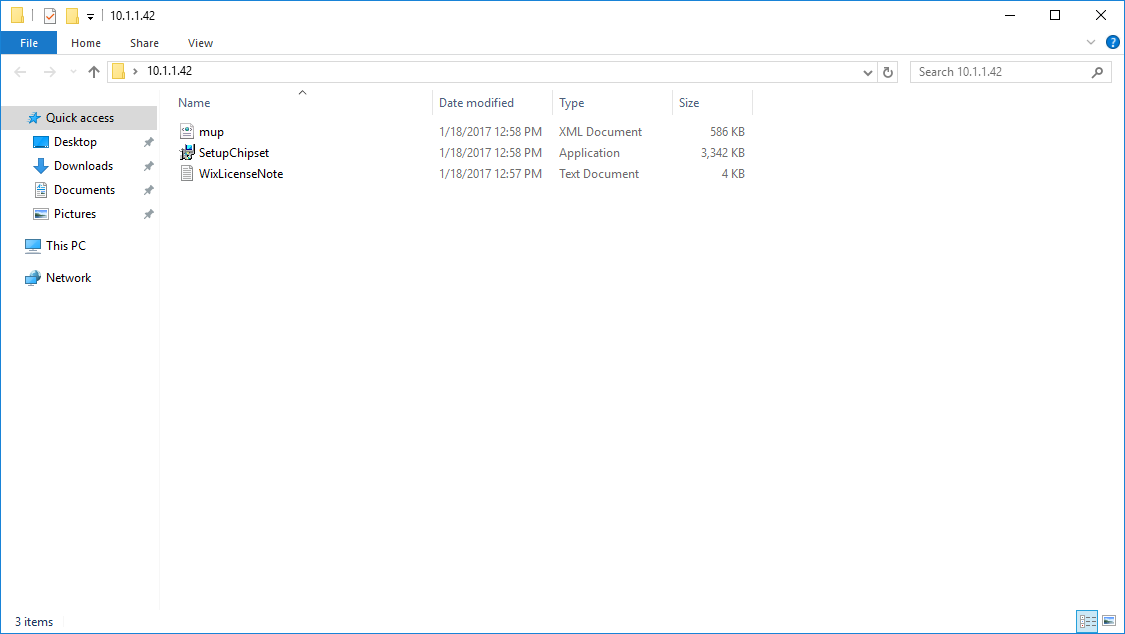Open the File ribbon tab
The image size is (1125, 634).
pyautogui.click(x=29, y=43)
